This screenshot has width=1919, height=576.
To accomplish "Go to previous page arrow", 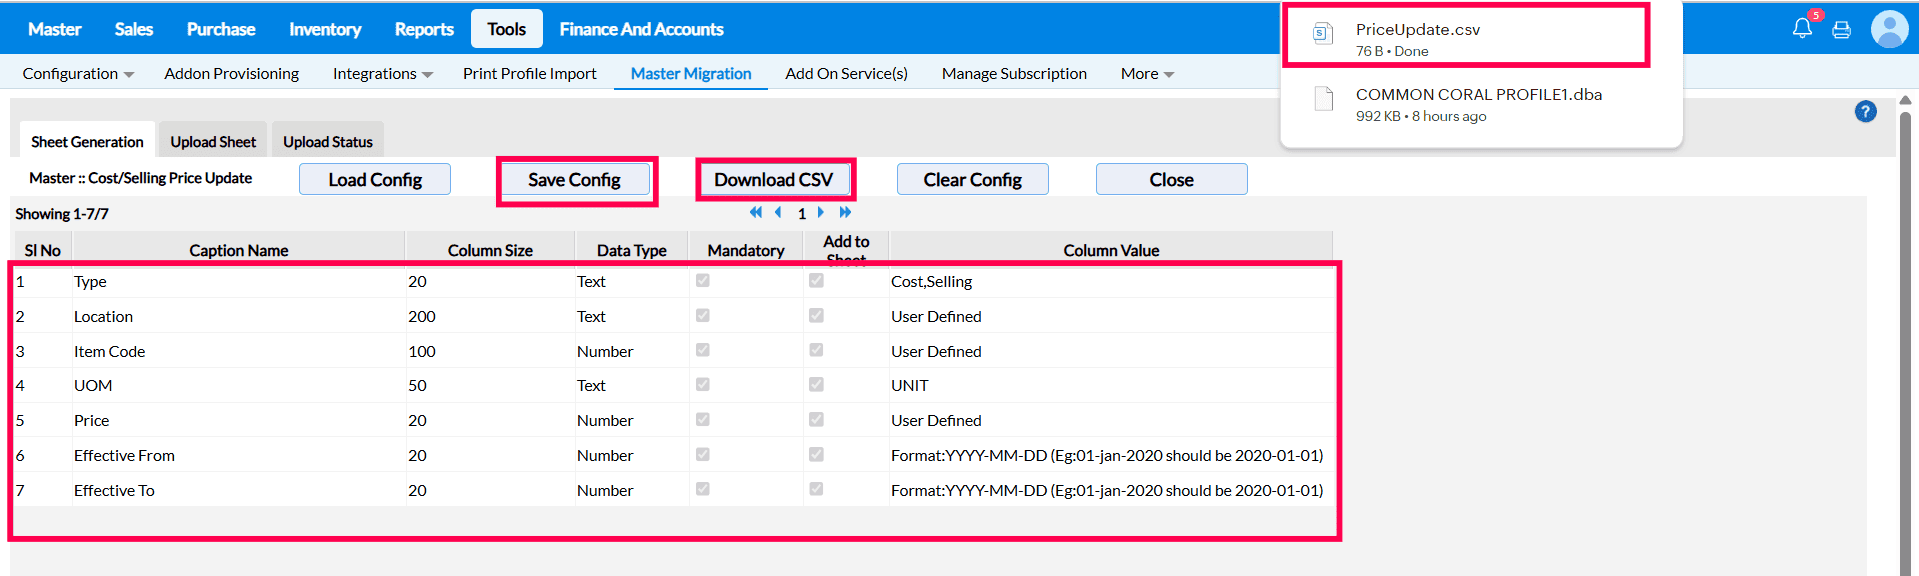I will 778,212.
